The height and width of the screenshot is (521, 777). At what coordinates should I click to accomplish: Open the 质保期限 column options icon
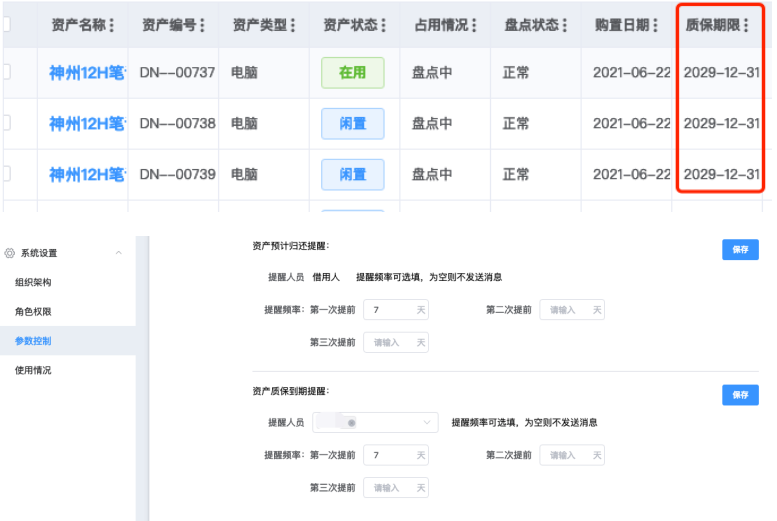[x=746, y=25]
